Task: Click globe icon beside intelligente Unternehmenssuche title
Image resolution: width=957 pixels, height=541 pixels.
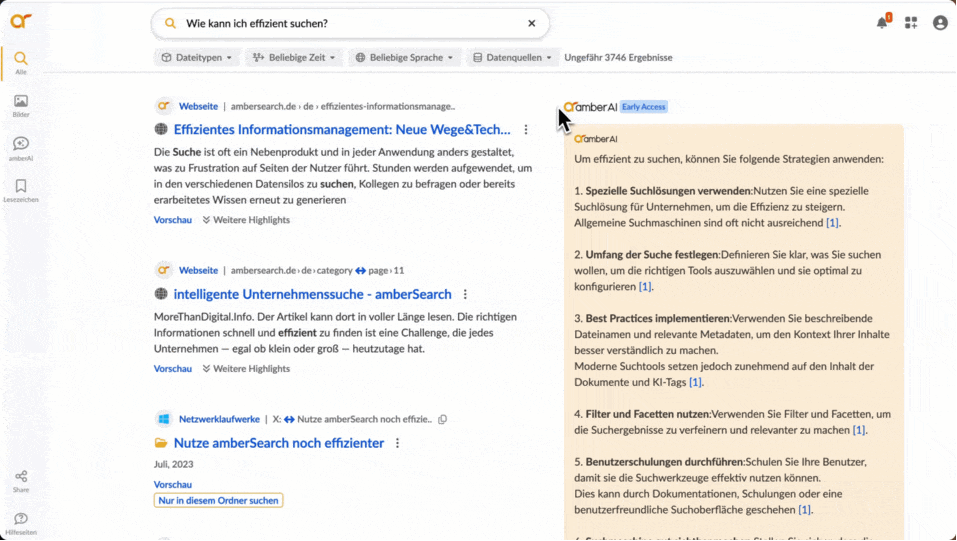Action: (161, 294)
